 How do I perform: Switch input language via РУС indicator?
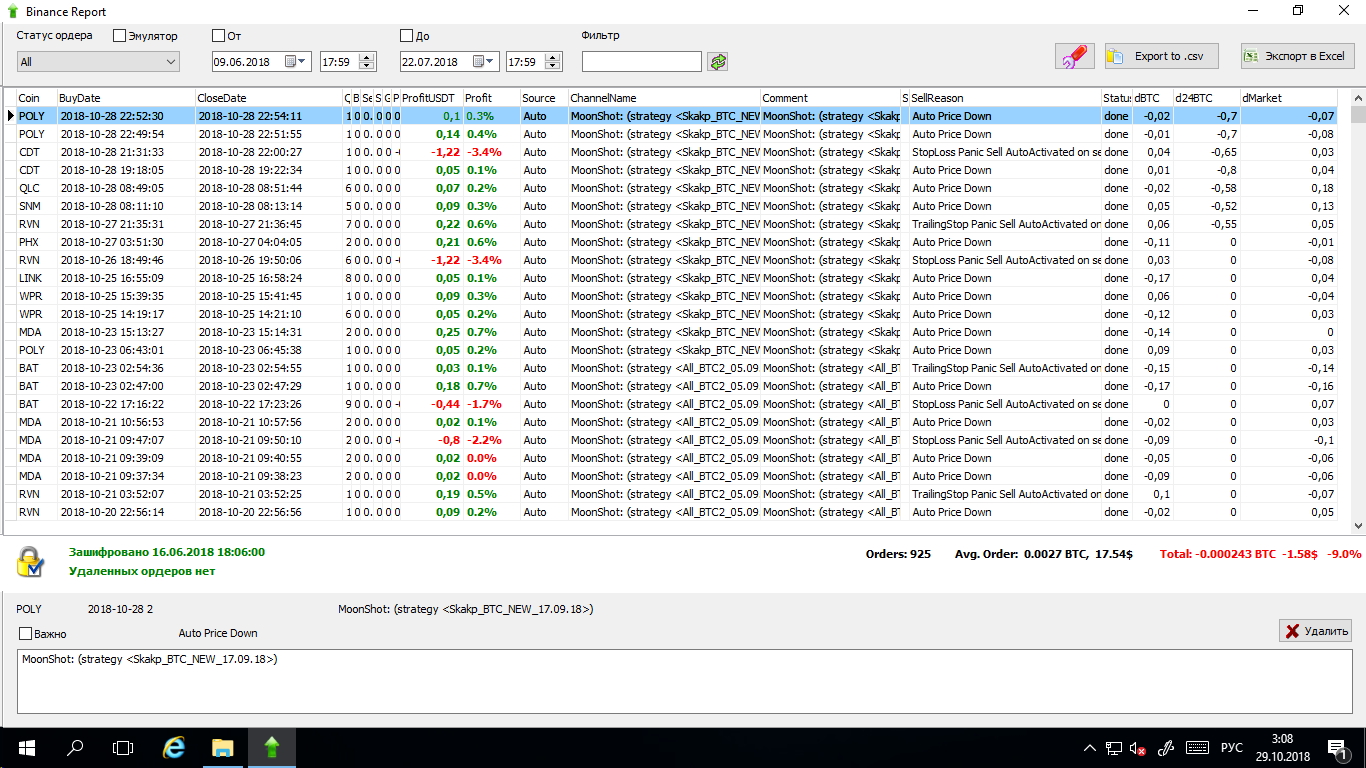pos(1232,748)
